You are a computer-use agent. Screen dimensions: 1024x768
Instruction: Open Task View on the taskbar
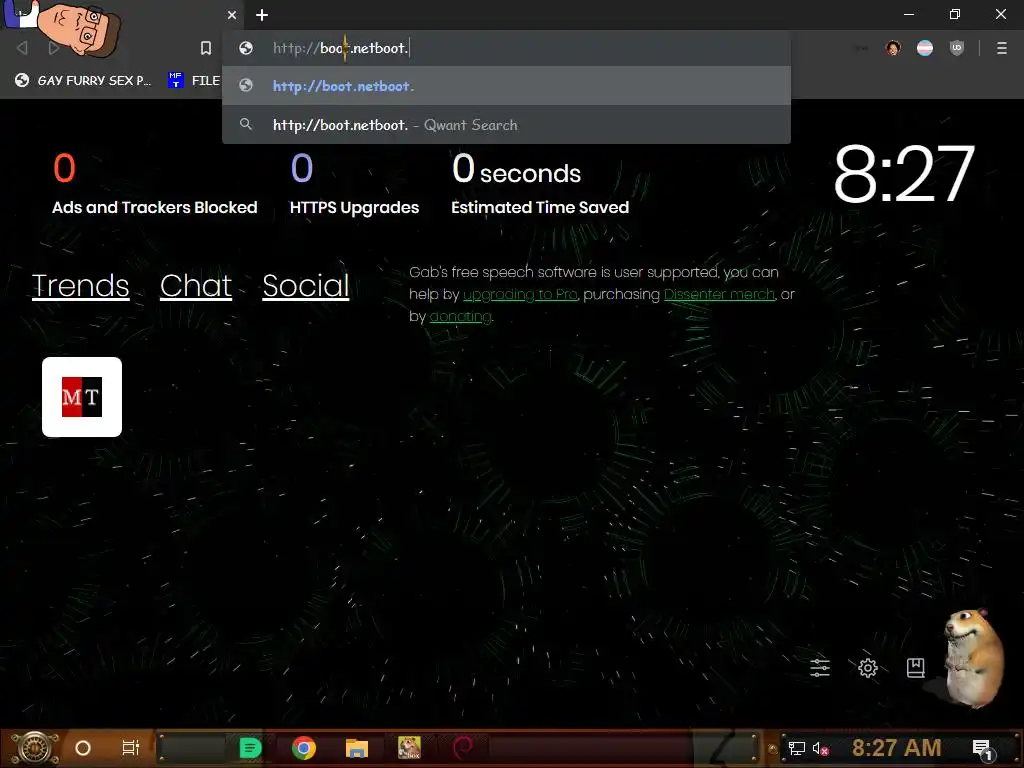(x=131, y=748)
